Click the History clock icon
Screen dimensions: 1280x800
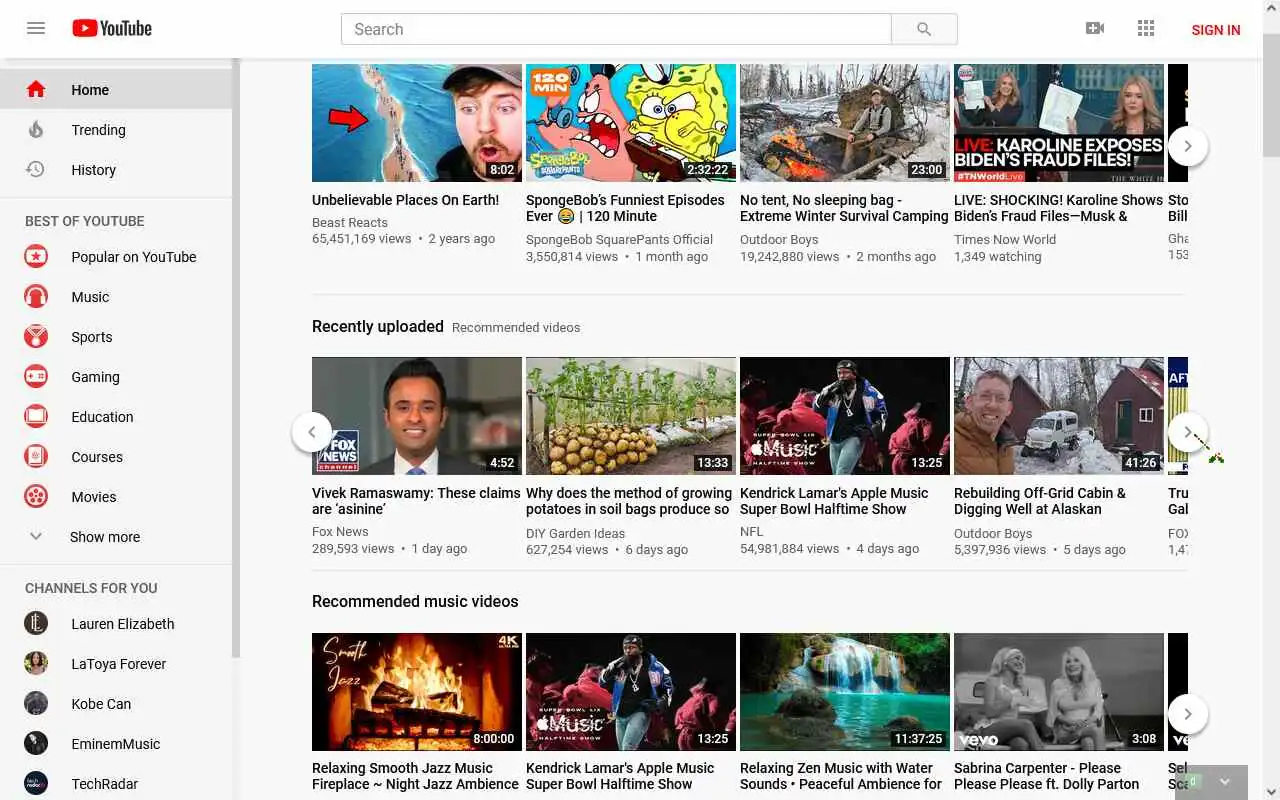pos(36,170)
